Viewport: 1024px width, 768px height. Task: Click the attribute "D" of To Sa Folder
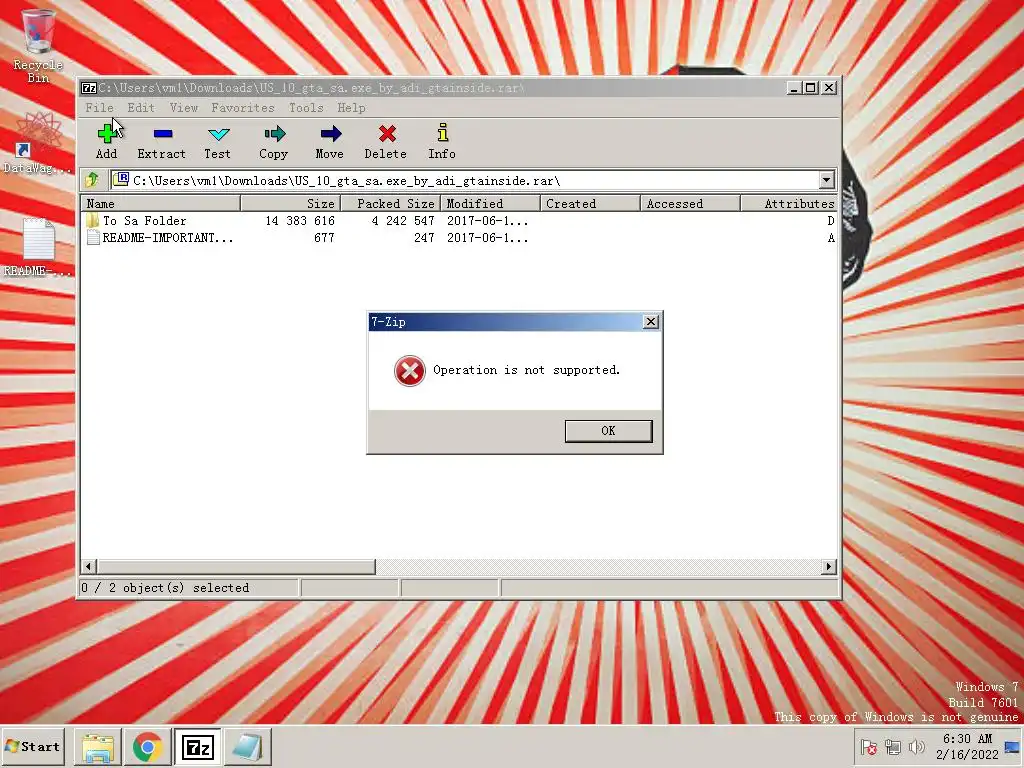831,221
